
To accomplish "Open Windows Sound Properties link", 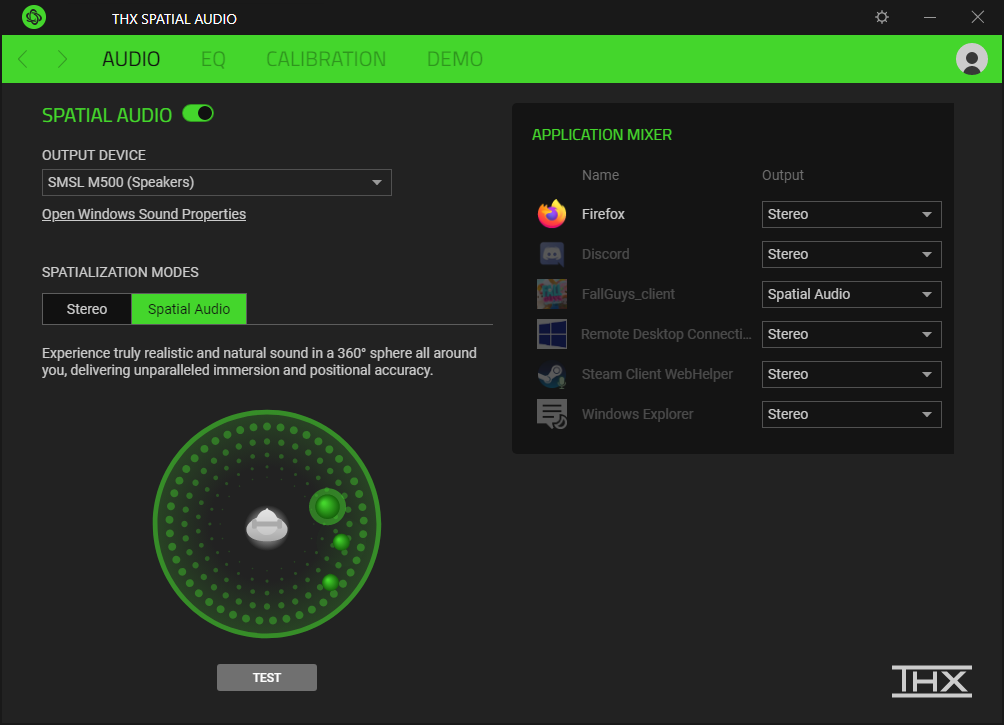I will (144, 214).
